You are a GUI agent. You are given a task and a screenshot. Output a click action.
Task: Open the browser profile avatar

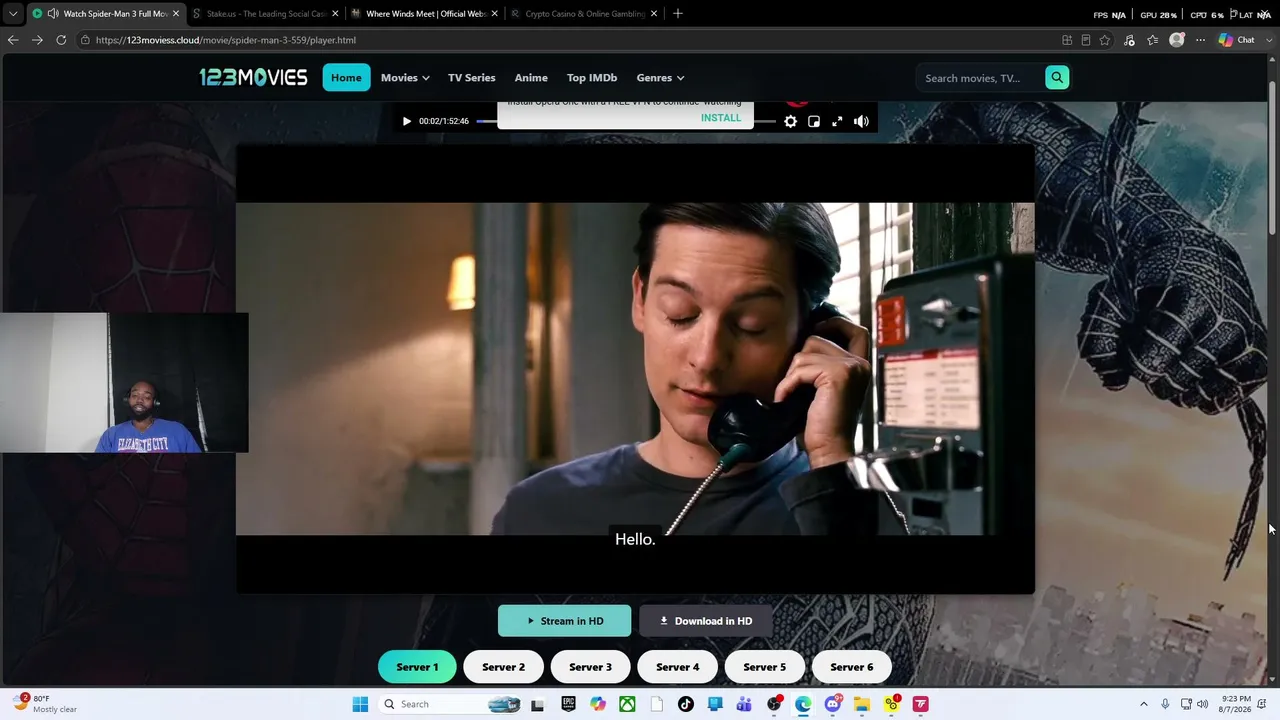1177,40
